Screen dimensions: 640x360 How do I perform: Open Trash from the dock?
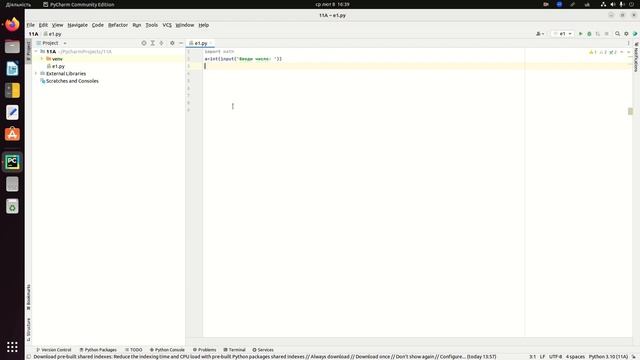coord(12,206)
